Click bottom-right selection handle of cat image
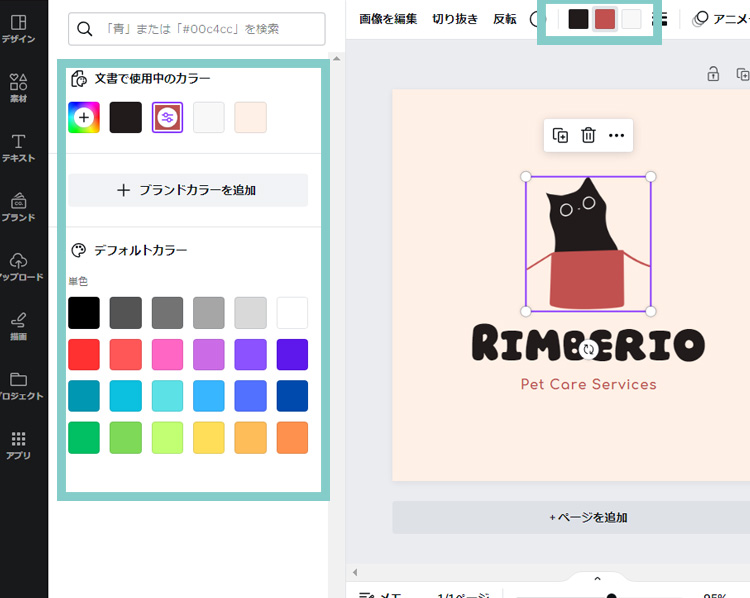Viewport: 750px width, 598px height. tap(651, 311)
